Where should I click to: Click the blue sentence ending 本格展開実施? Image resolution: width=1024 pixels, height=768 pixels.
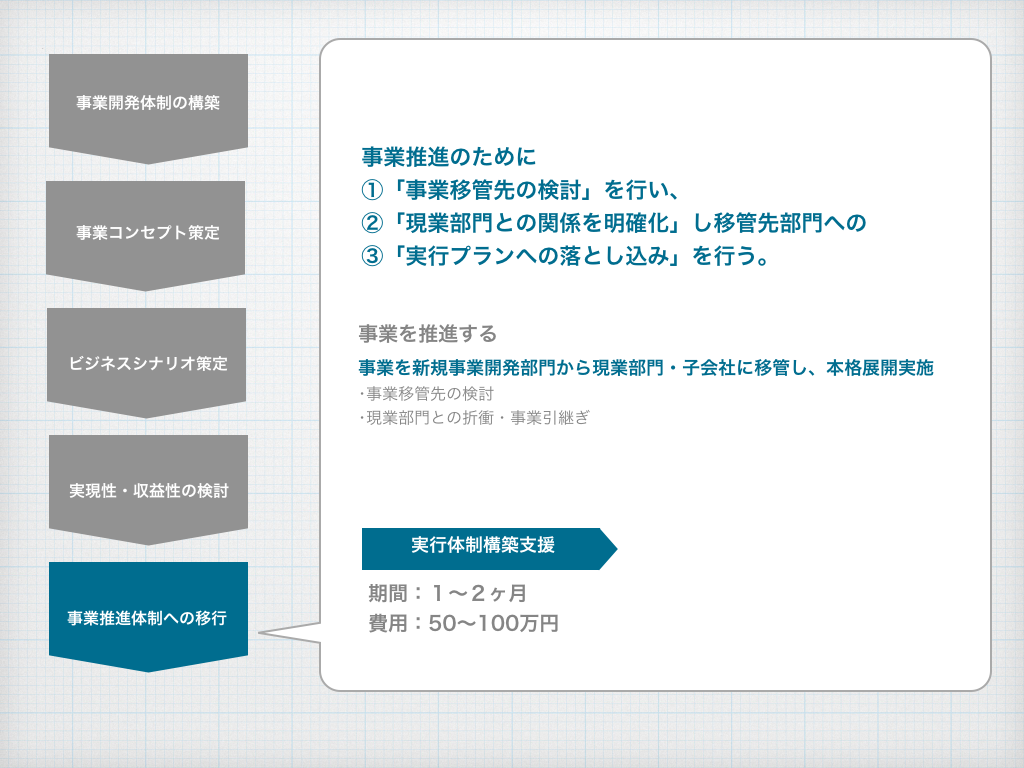click(x=646, y=368)
